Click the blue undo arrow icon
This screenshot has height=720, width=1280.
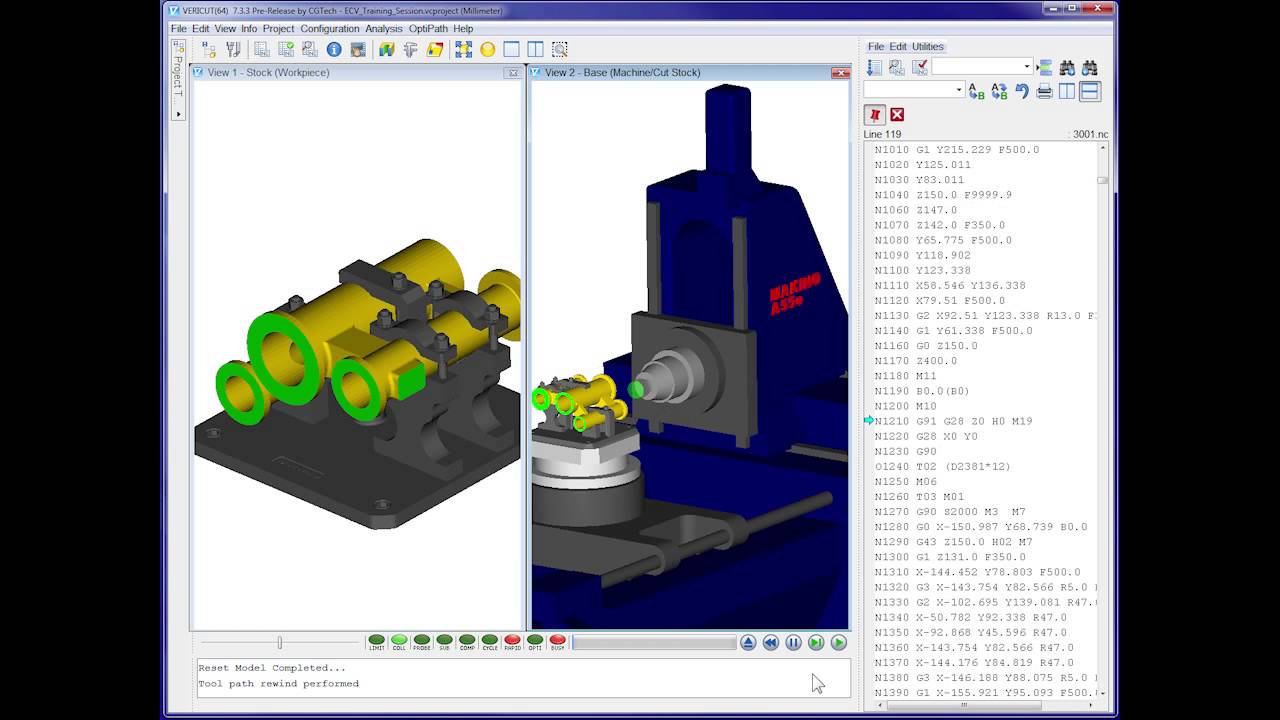(1021, 91)
